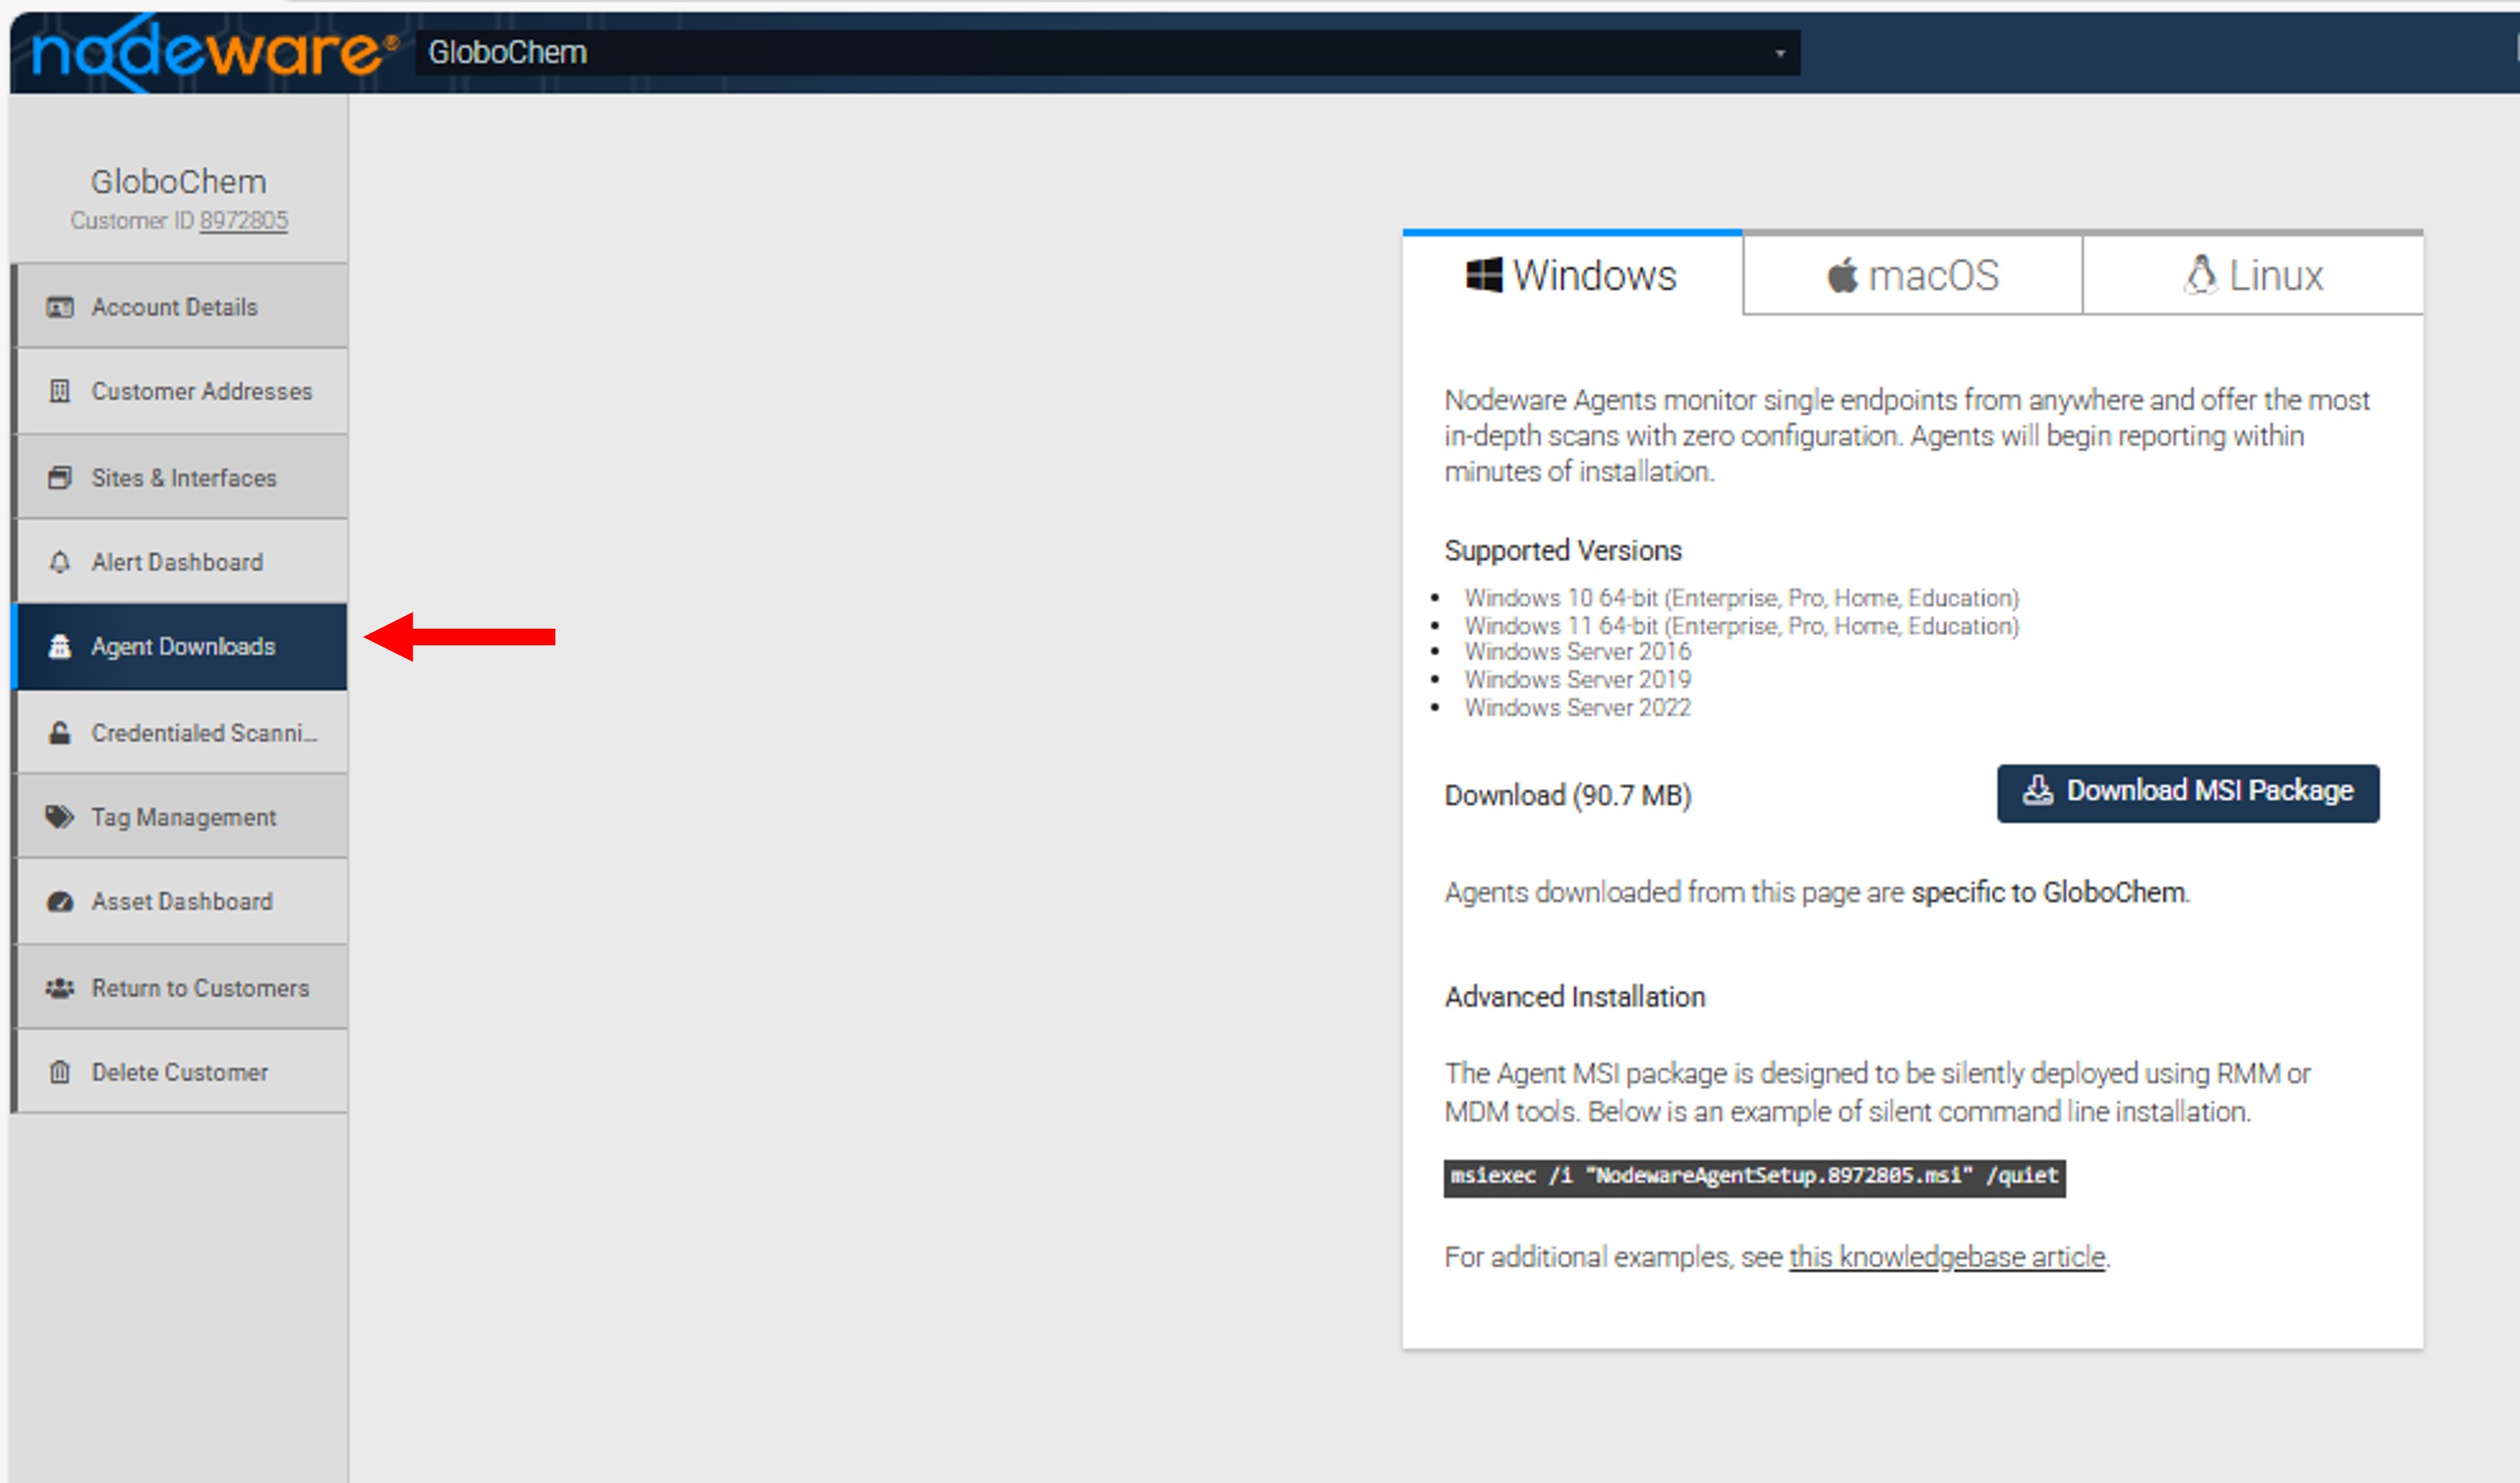Click the Alert Dashboard bell icon
The width and height of the screenshot is (2520, 1483).
click(x=60, y=562)
